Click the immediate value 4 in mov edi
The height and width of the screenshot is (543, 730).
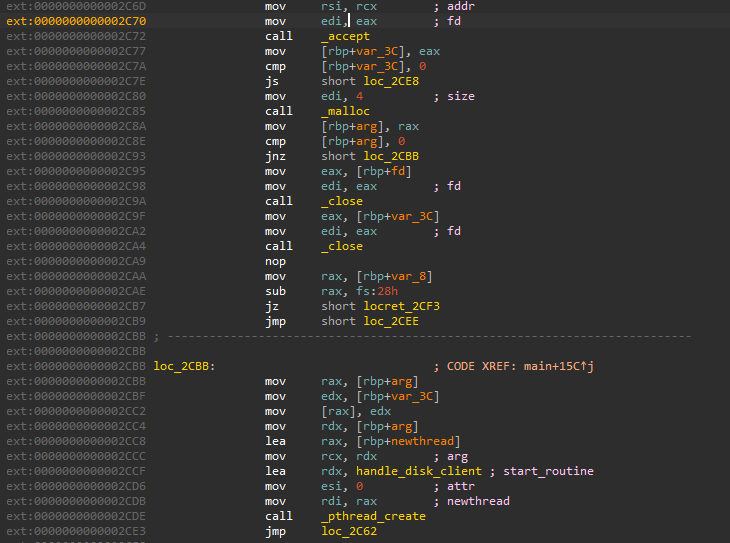[359, 96]
